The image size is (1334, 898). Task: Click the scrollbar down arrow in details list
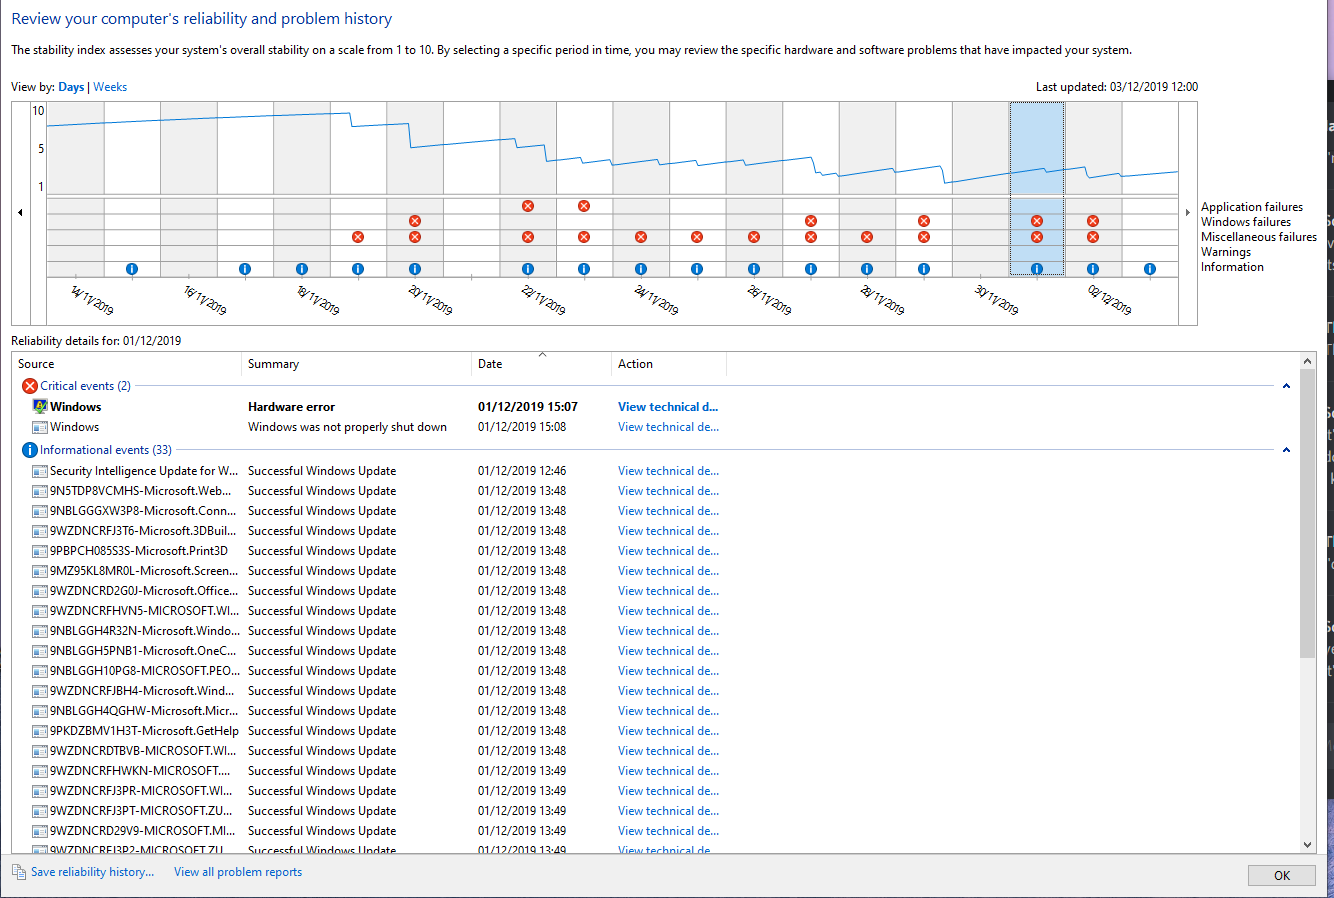1307,845
